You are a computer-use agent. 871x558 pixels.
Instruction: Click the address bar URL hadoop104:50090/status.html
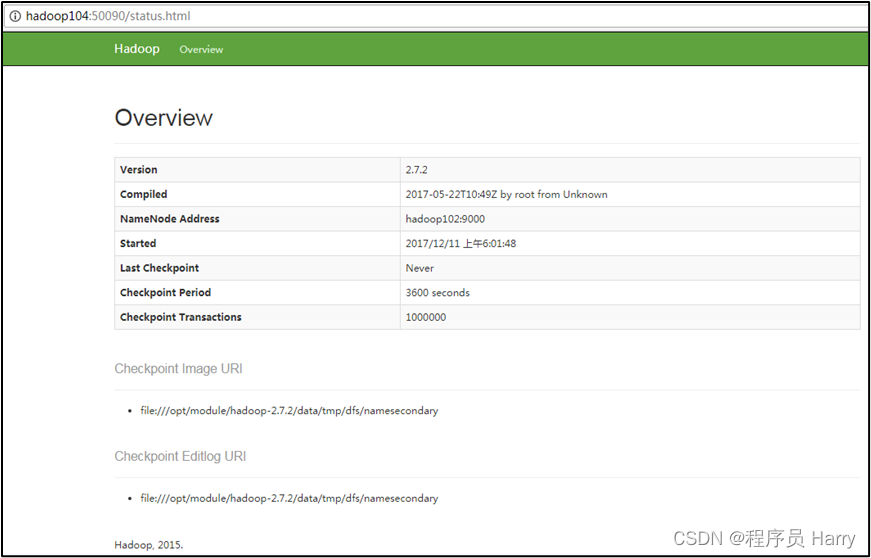[x=108, y=17]
